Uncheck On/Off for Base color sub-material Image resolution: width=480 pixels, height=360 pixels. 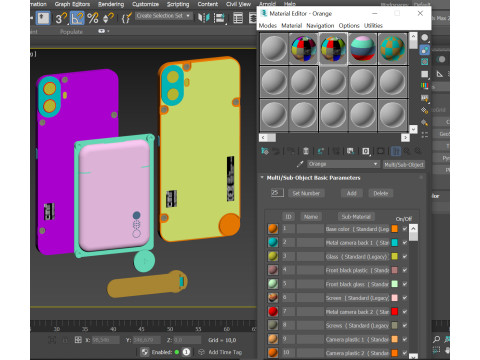tap(405, 229)
